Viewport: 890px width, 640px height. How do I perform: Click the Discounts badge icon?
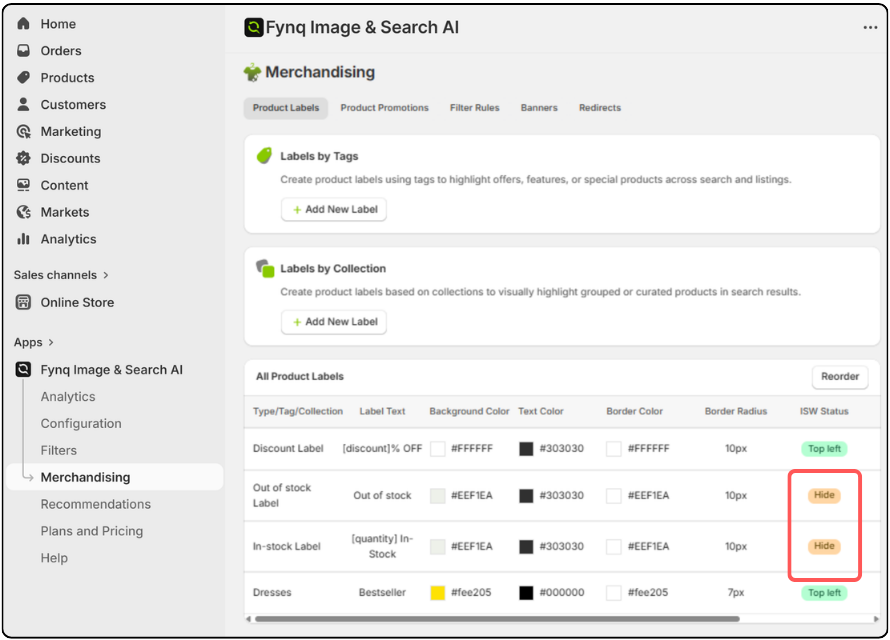(x=23, y=158)
